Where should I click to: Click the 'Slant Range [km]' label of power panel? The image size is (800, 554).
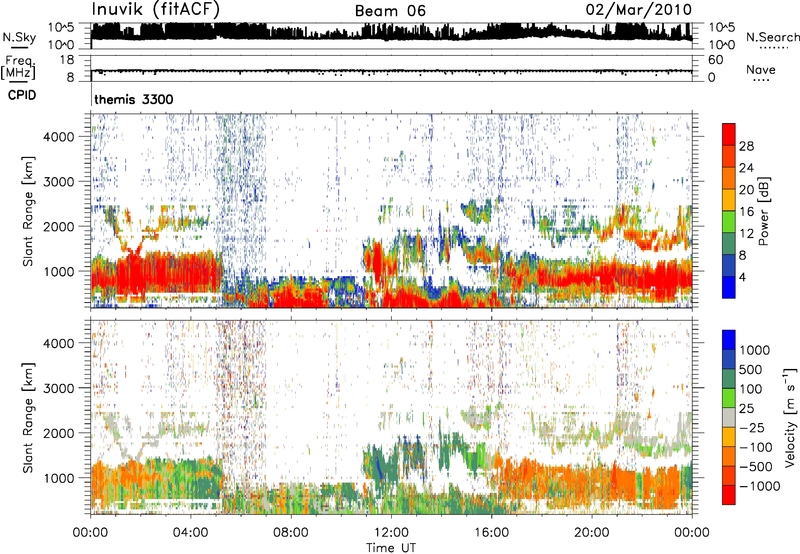click(x=28, y=211)
